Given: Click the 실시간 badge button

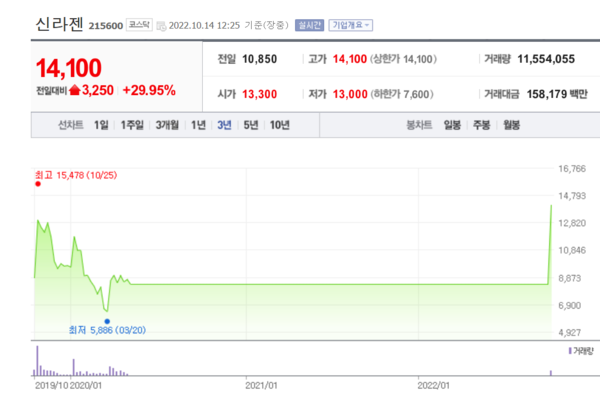Looking at the screenshot, I should [310, 25].
